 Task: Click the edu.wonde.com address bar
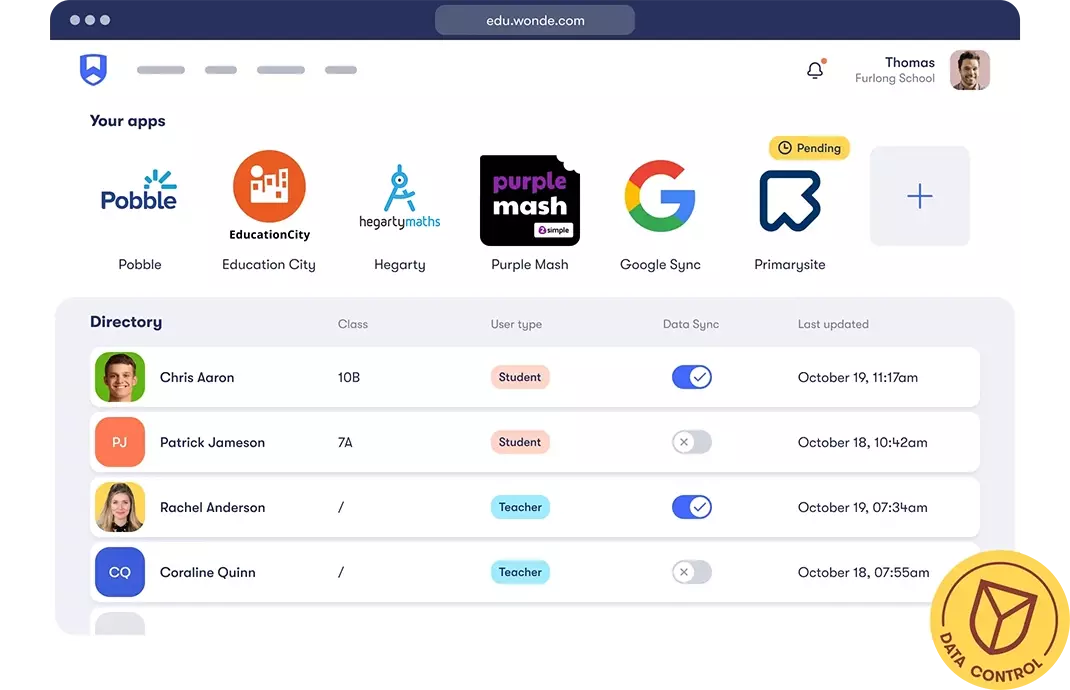pos(535,20)
